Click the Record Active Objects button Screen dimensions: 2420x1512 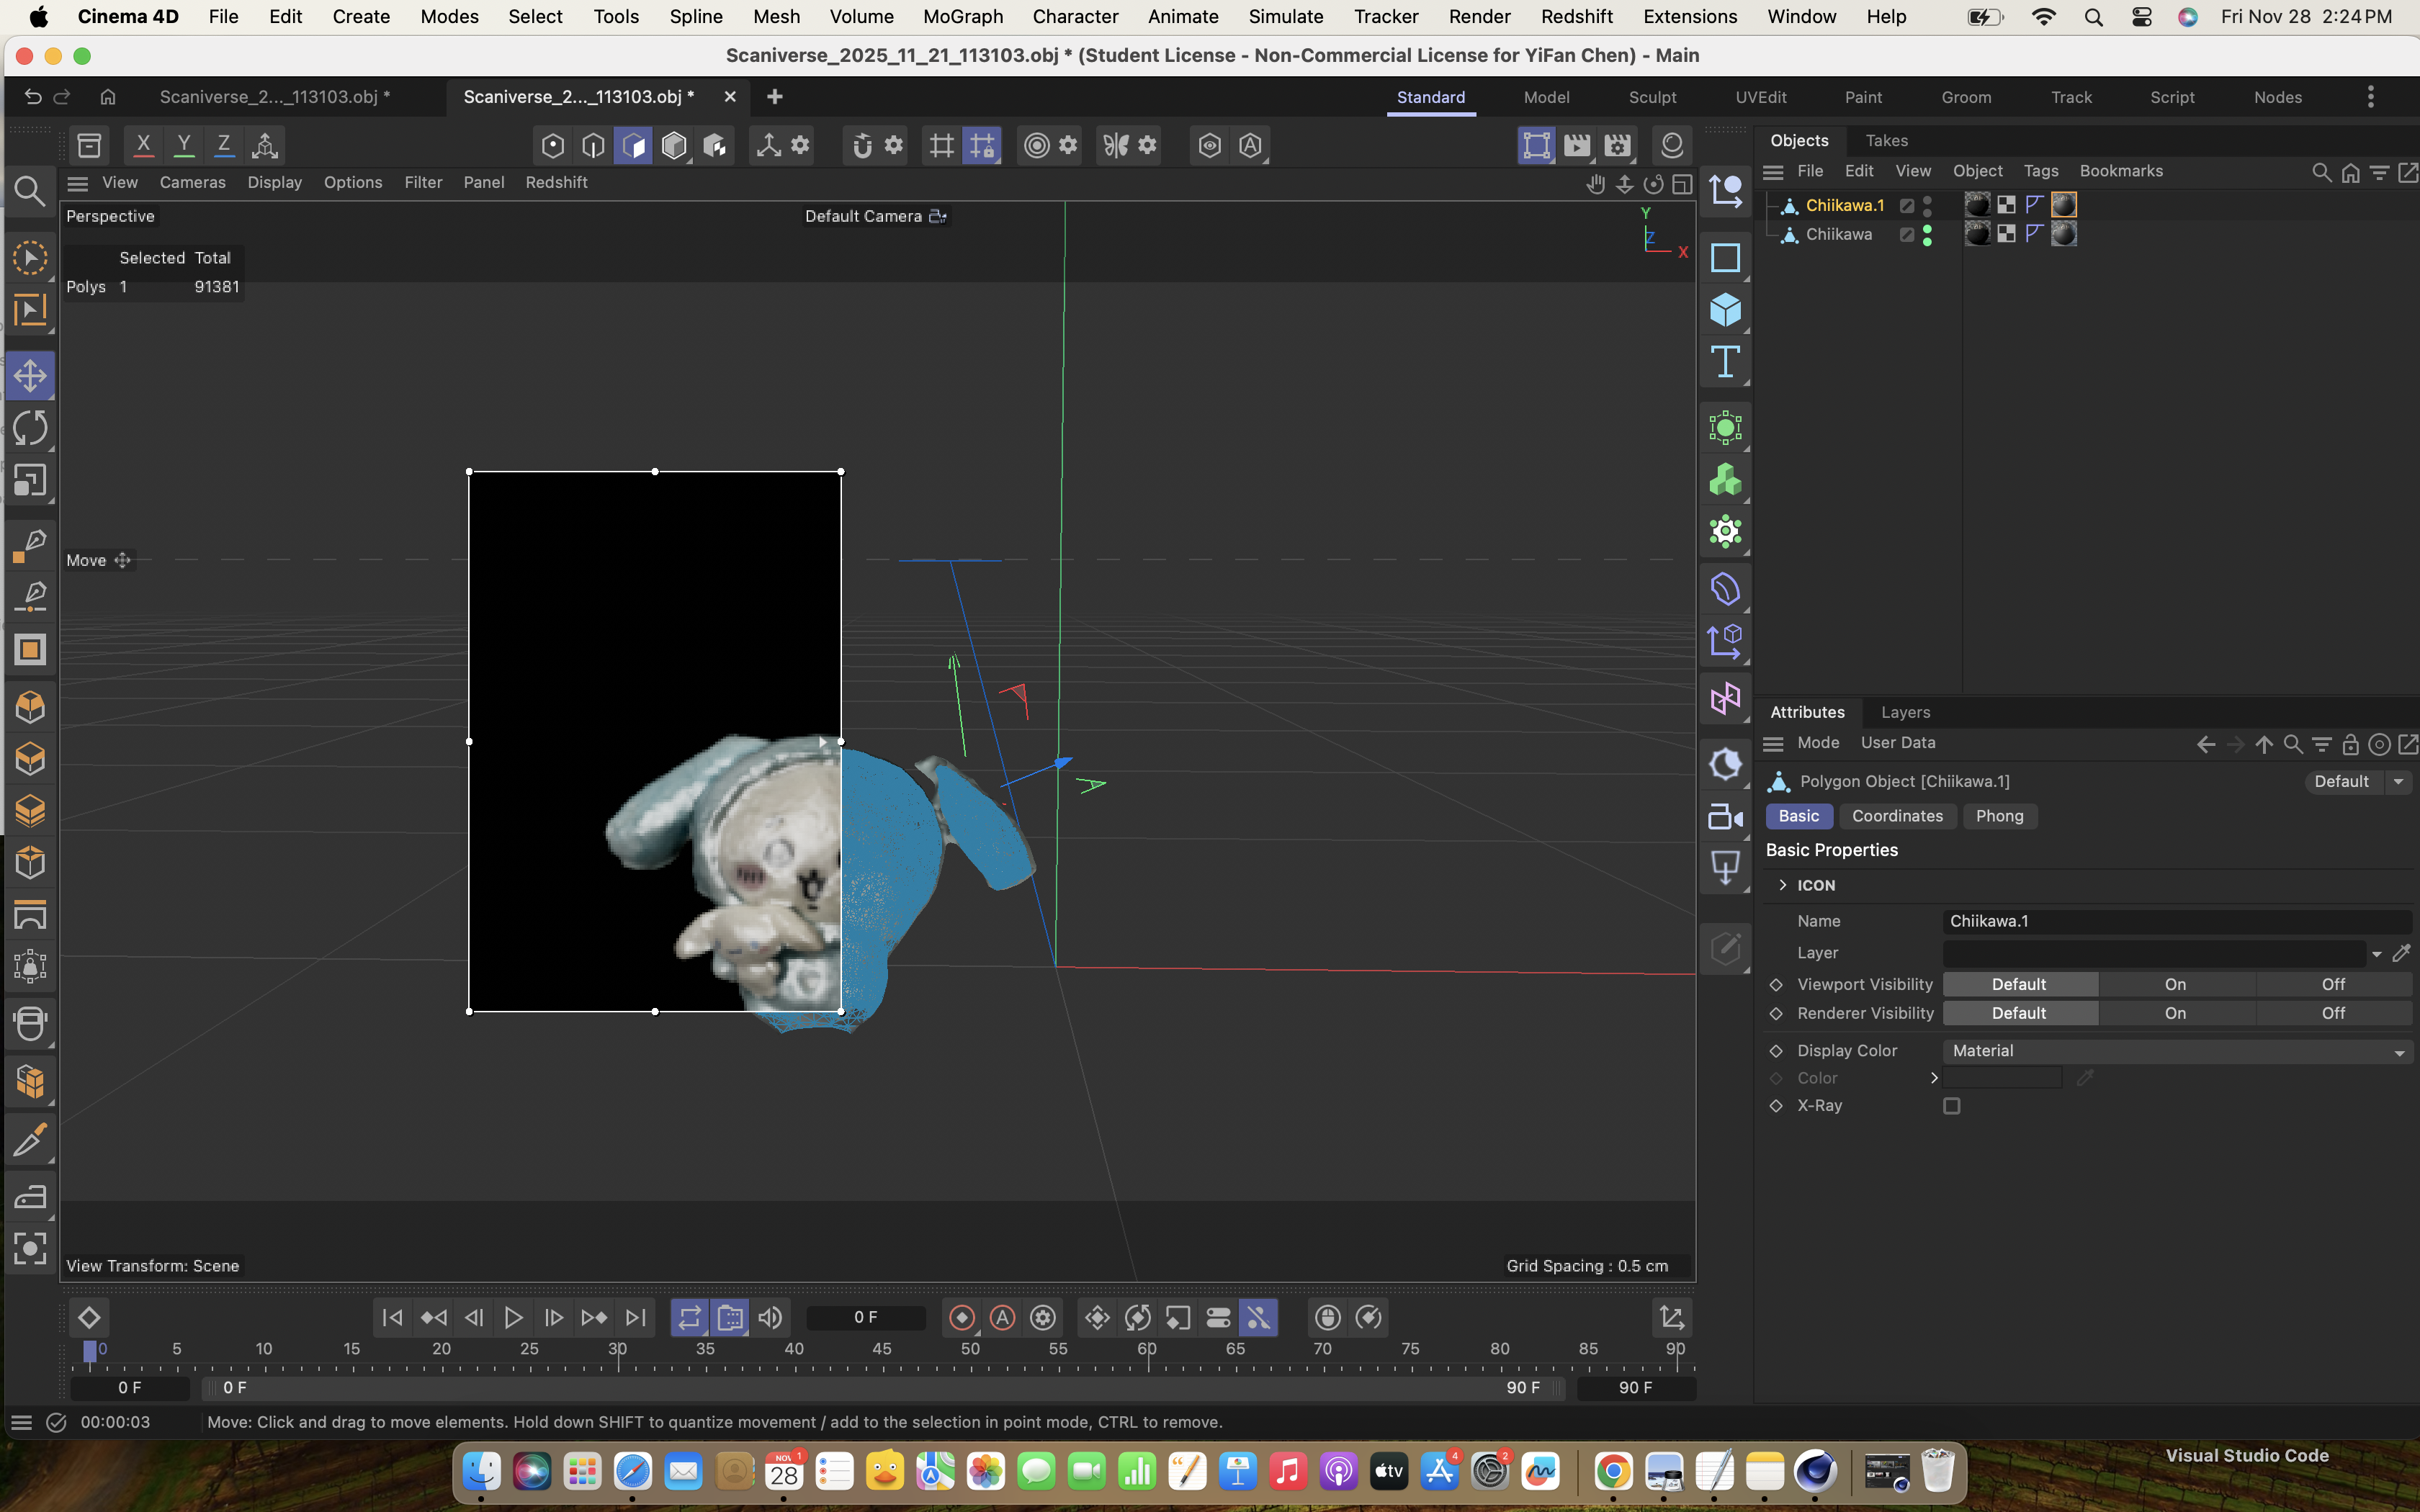tap(962, 1318)
